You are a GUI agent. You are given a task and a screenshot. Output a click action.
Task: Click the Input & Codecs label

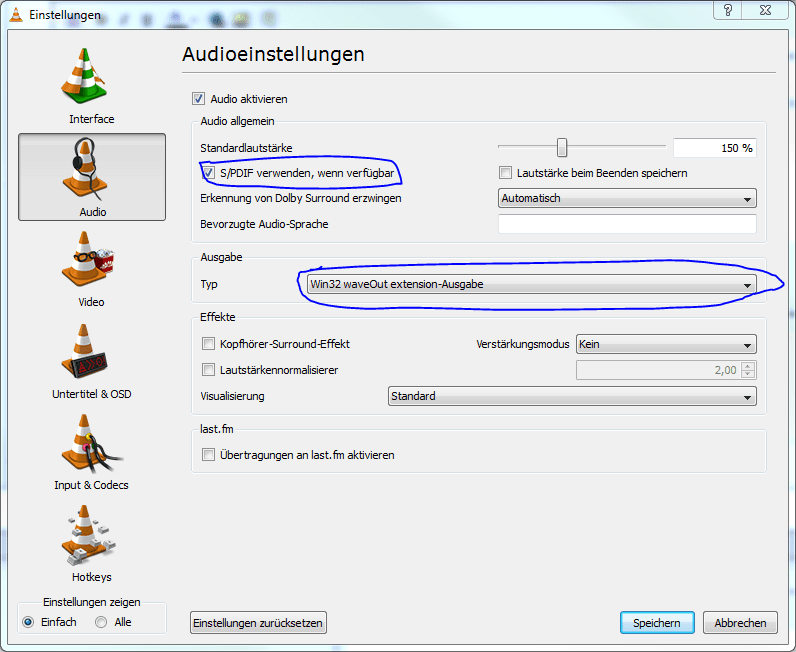(x=91, y=485)
